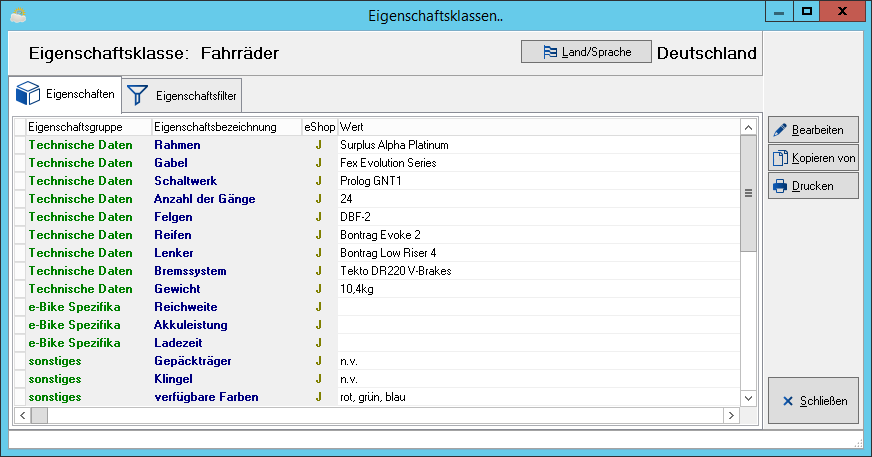
Task: Click the empty Wert cell for Akkuleistung
Action: [x=539, y=325]
